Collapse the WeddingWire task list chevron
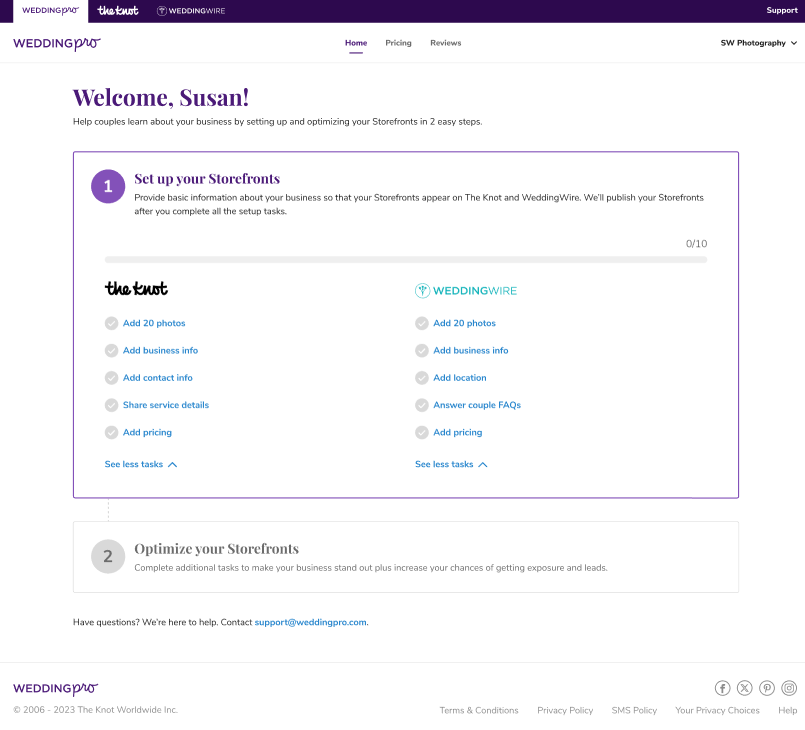Screen dimensions: 805x730 click(x=482, y=464)
